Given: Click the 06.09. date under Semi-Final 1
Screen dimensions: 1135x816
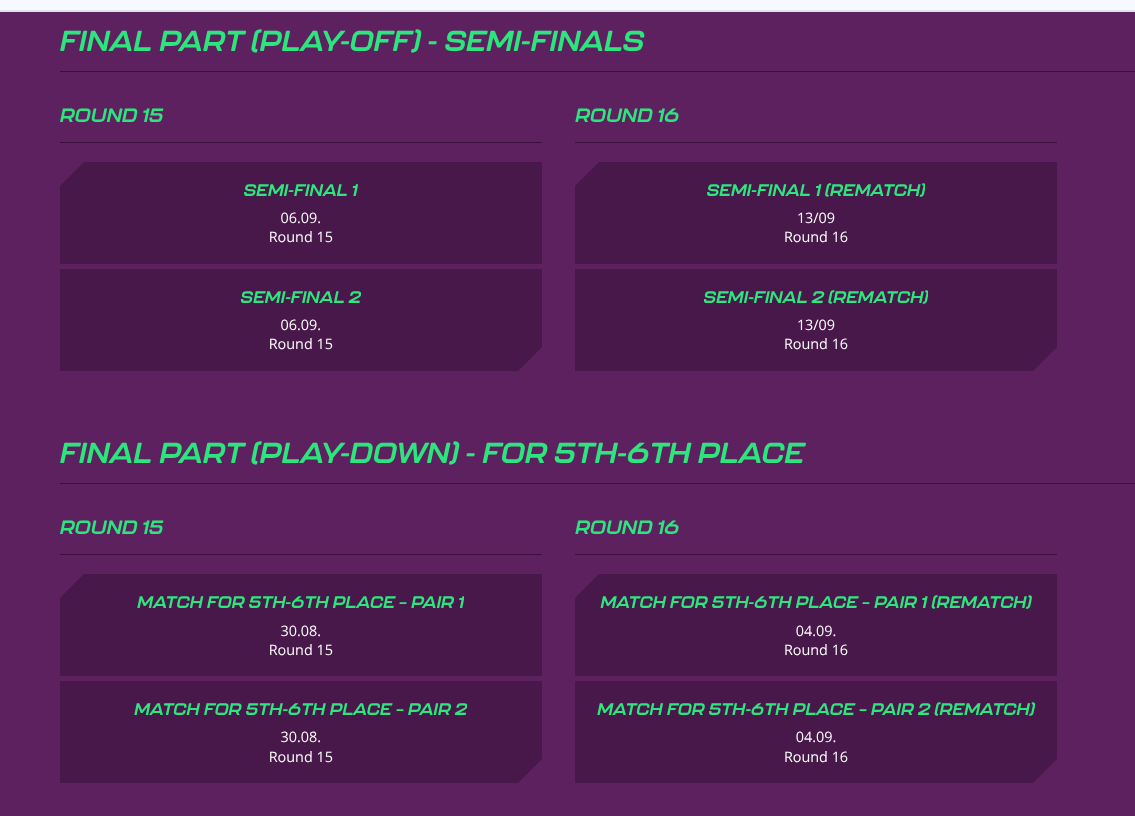Looking at the screenshot, I should tap(301, 217).
